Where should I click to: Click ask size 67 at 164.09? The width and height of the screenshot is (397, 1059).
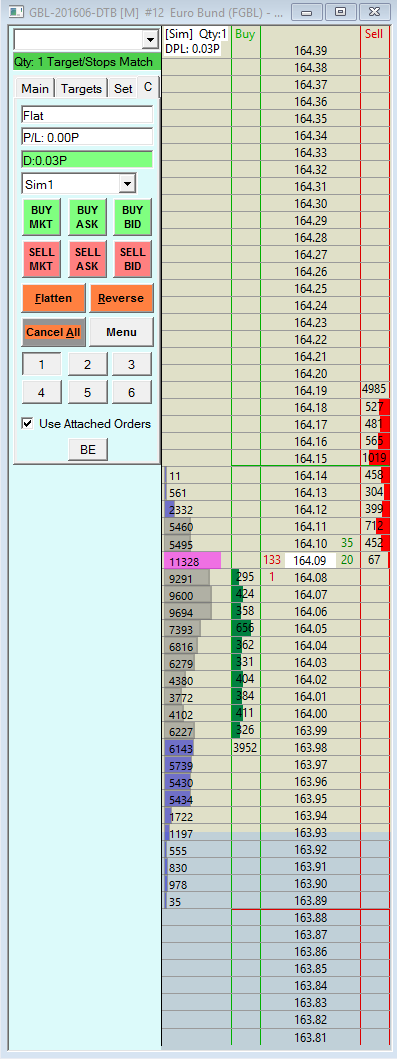point(374,560)
